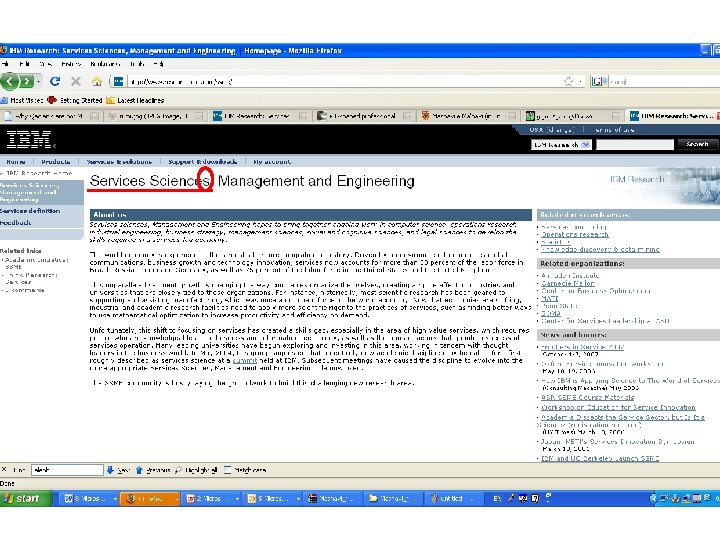Close the IBM Research third tab
This screenshot has height=540, width=720.
[303, 116]
